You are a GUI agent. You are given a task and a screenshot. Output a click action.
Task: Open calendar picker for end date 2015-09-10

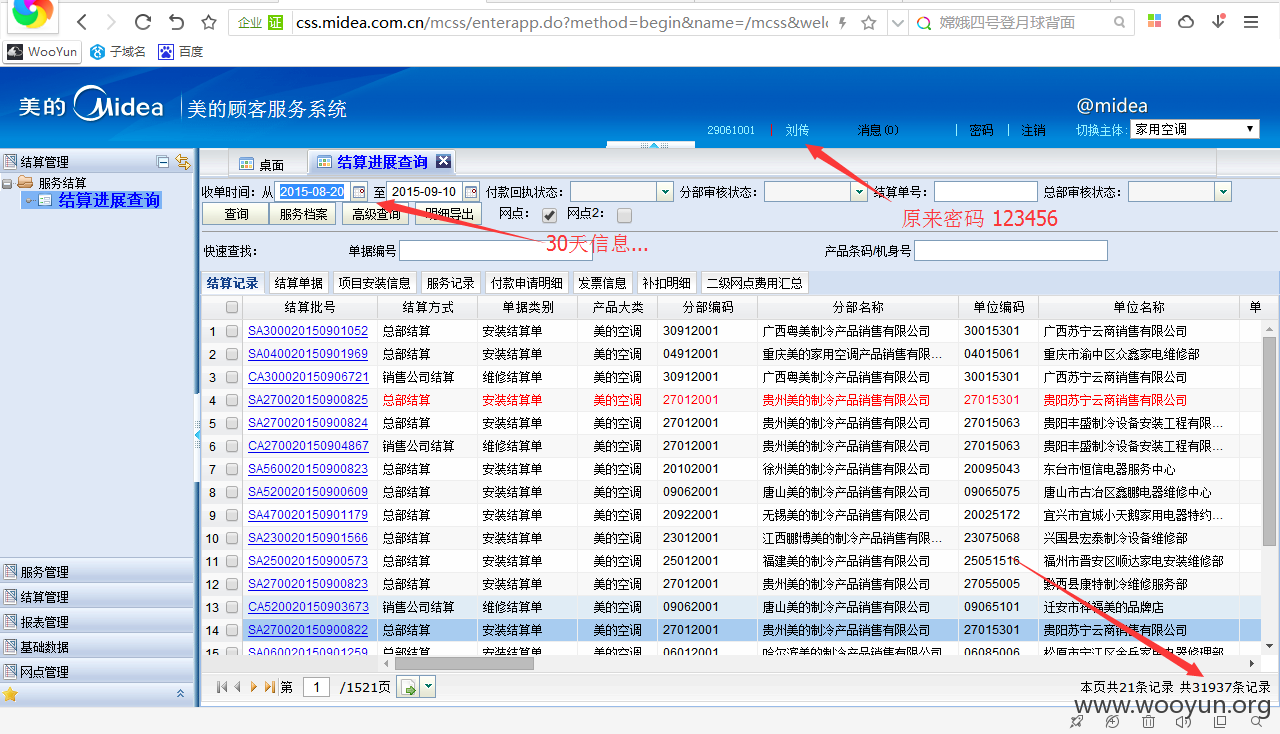471,191
